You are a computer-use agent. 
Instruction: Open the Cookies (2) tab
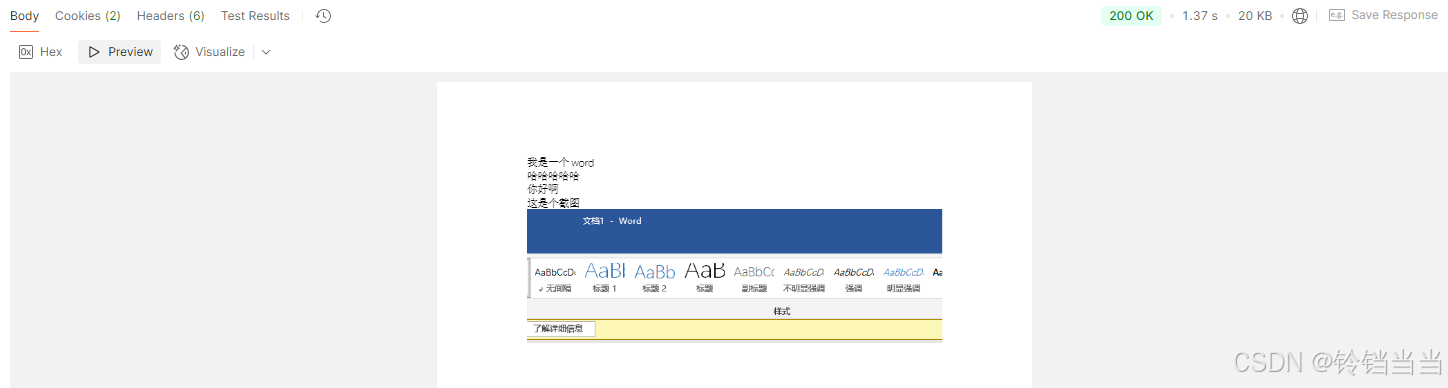pyautogui.click(x=88, y=16)
